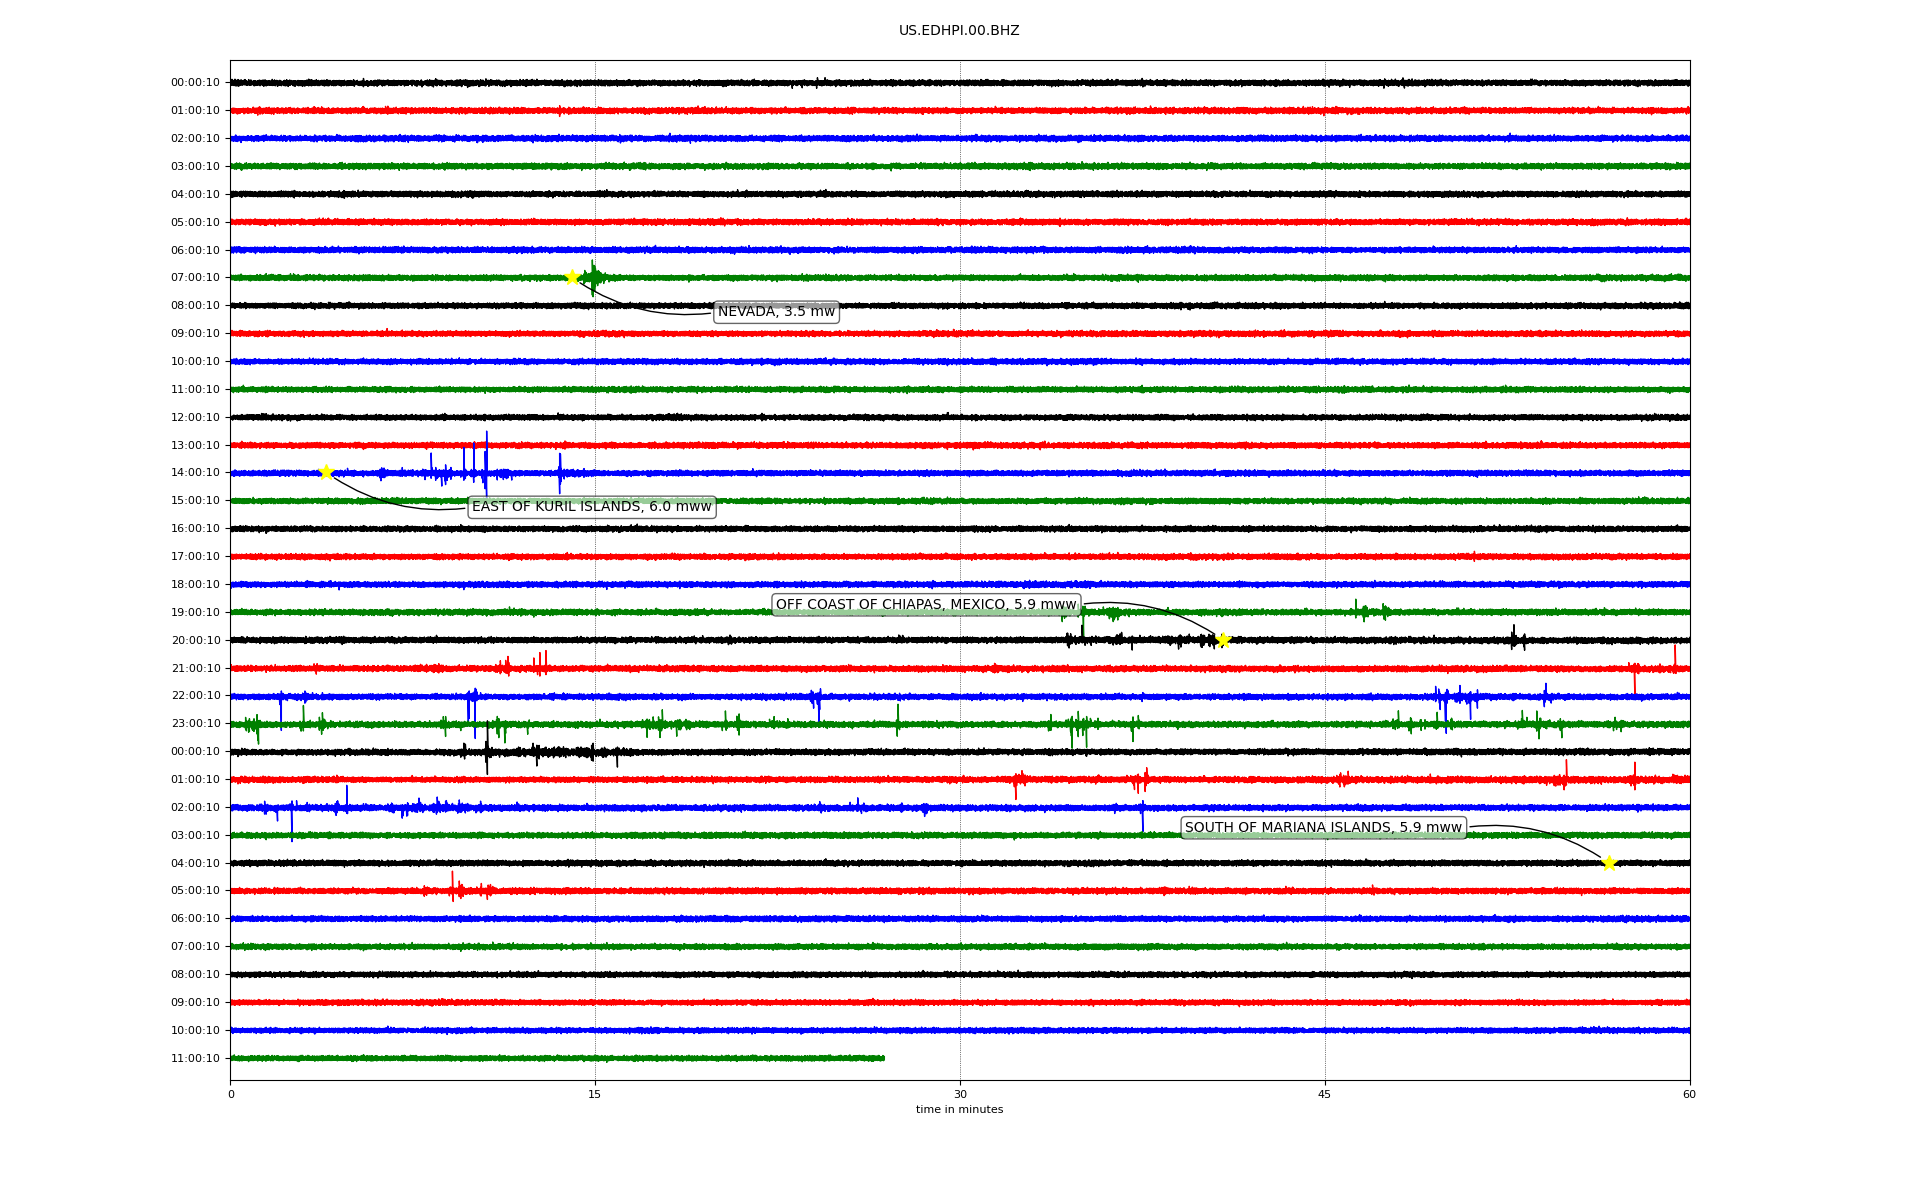1920x1200 pixels.
Task: Click the x-axis tick label 30
Action: click(960, 1094)
